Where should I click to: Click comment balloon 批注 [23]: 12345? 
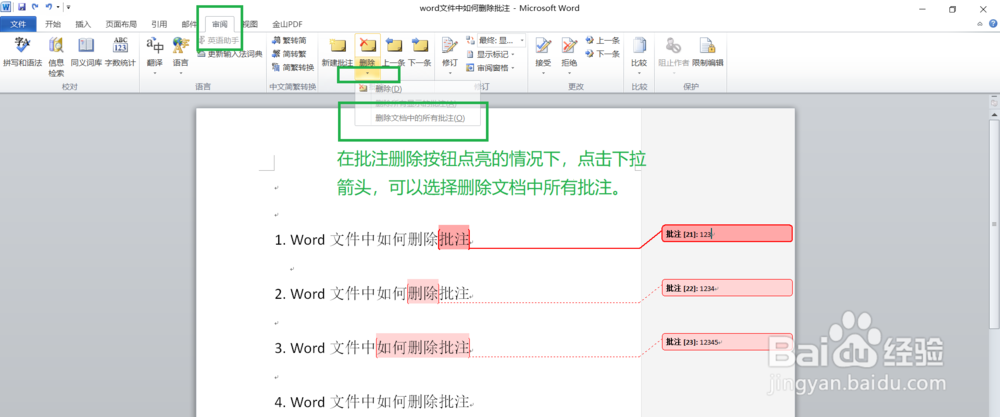click(727, 342)
